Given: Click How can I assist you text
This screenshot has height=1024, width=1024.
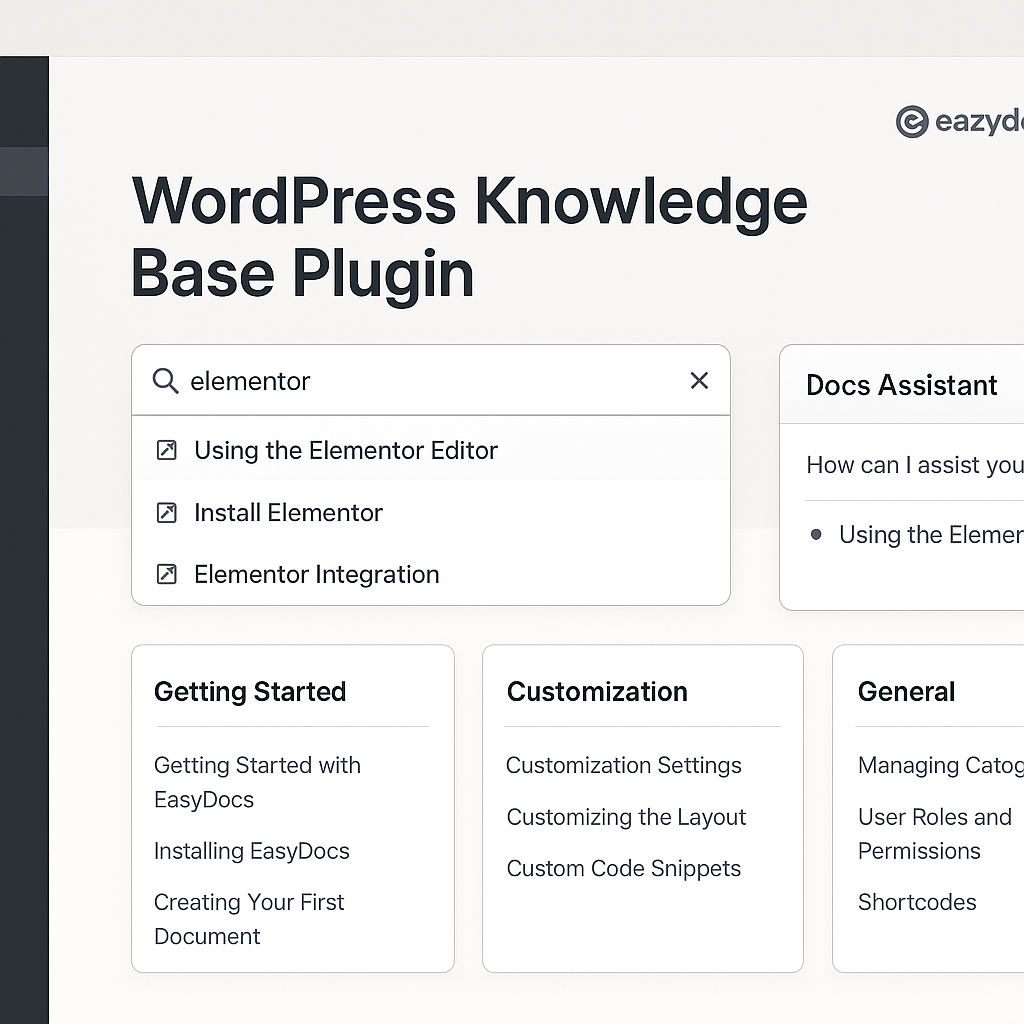Looking at the screenshot, I should coord(915,465).
